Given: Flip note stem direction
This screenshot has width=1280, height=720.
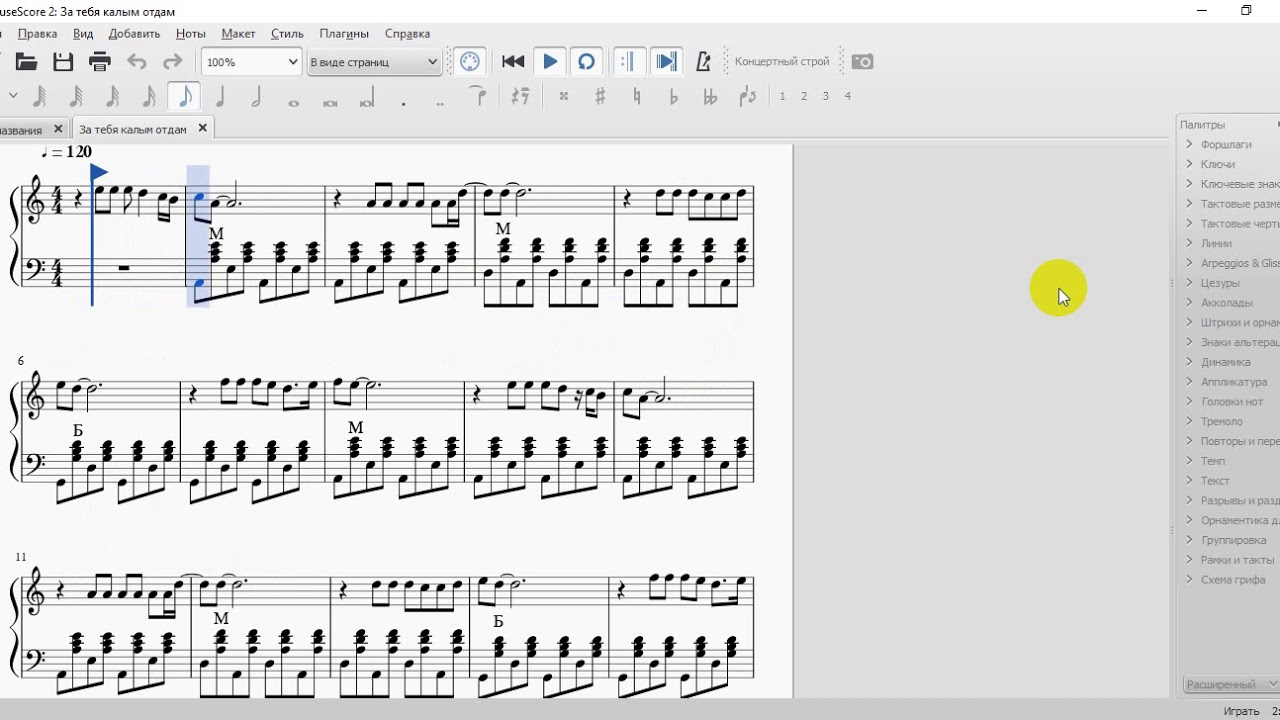Looking at the screenshot, I should pyautogui.click(x=747, y=97).
